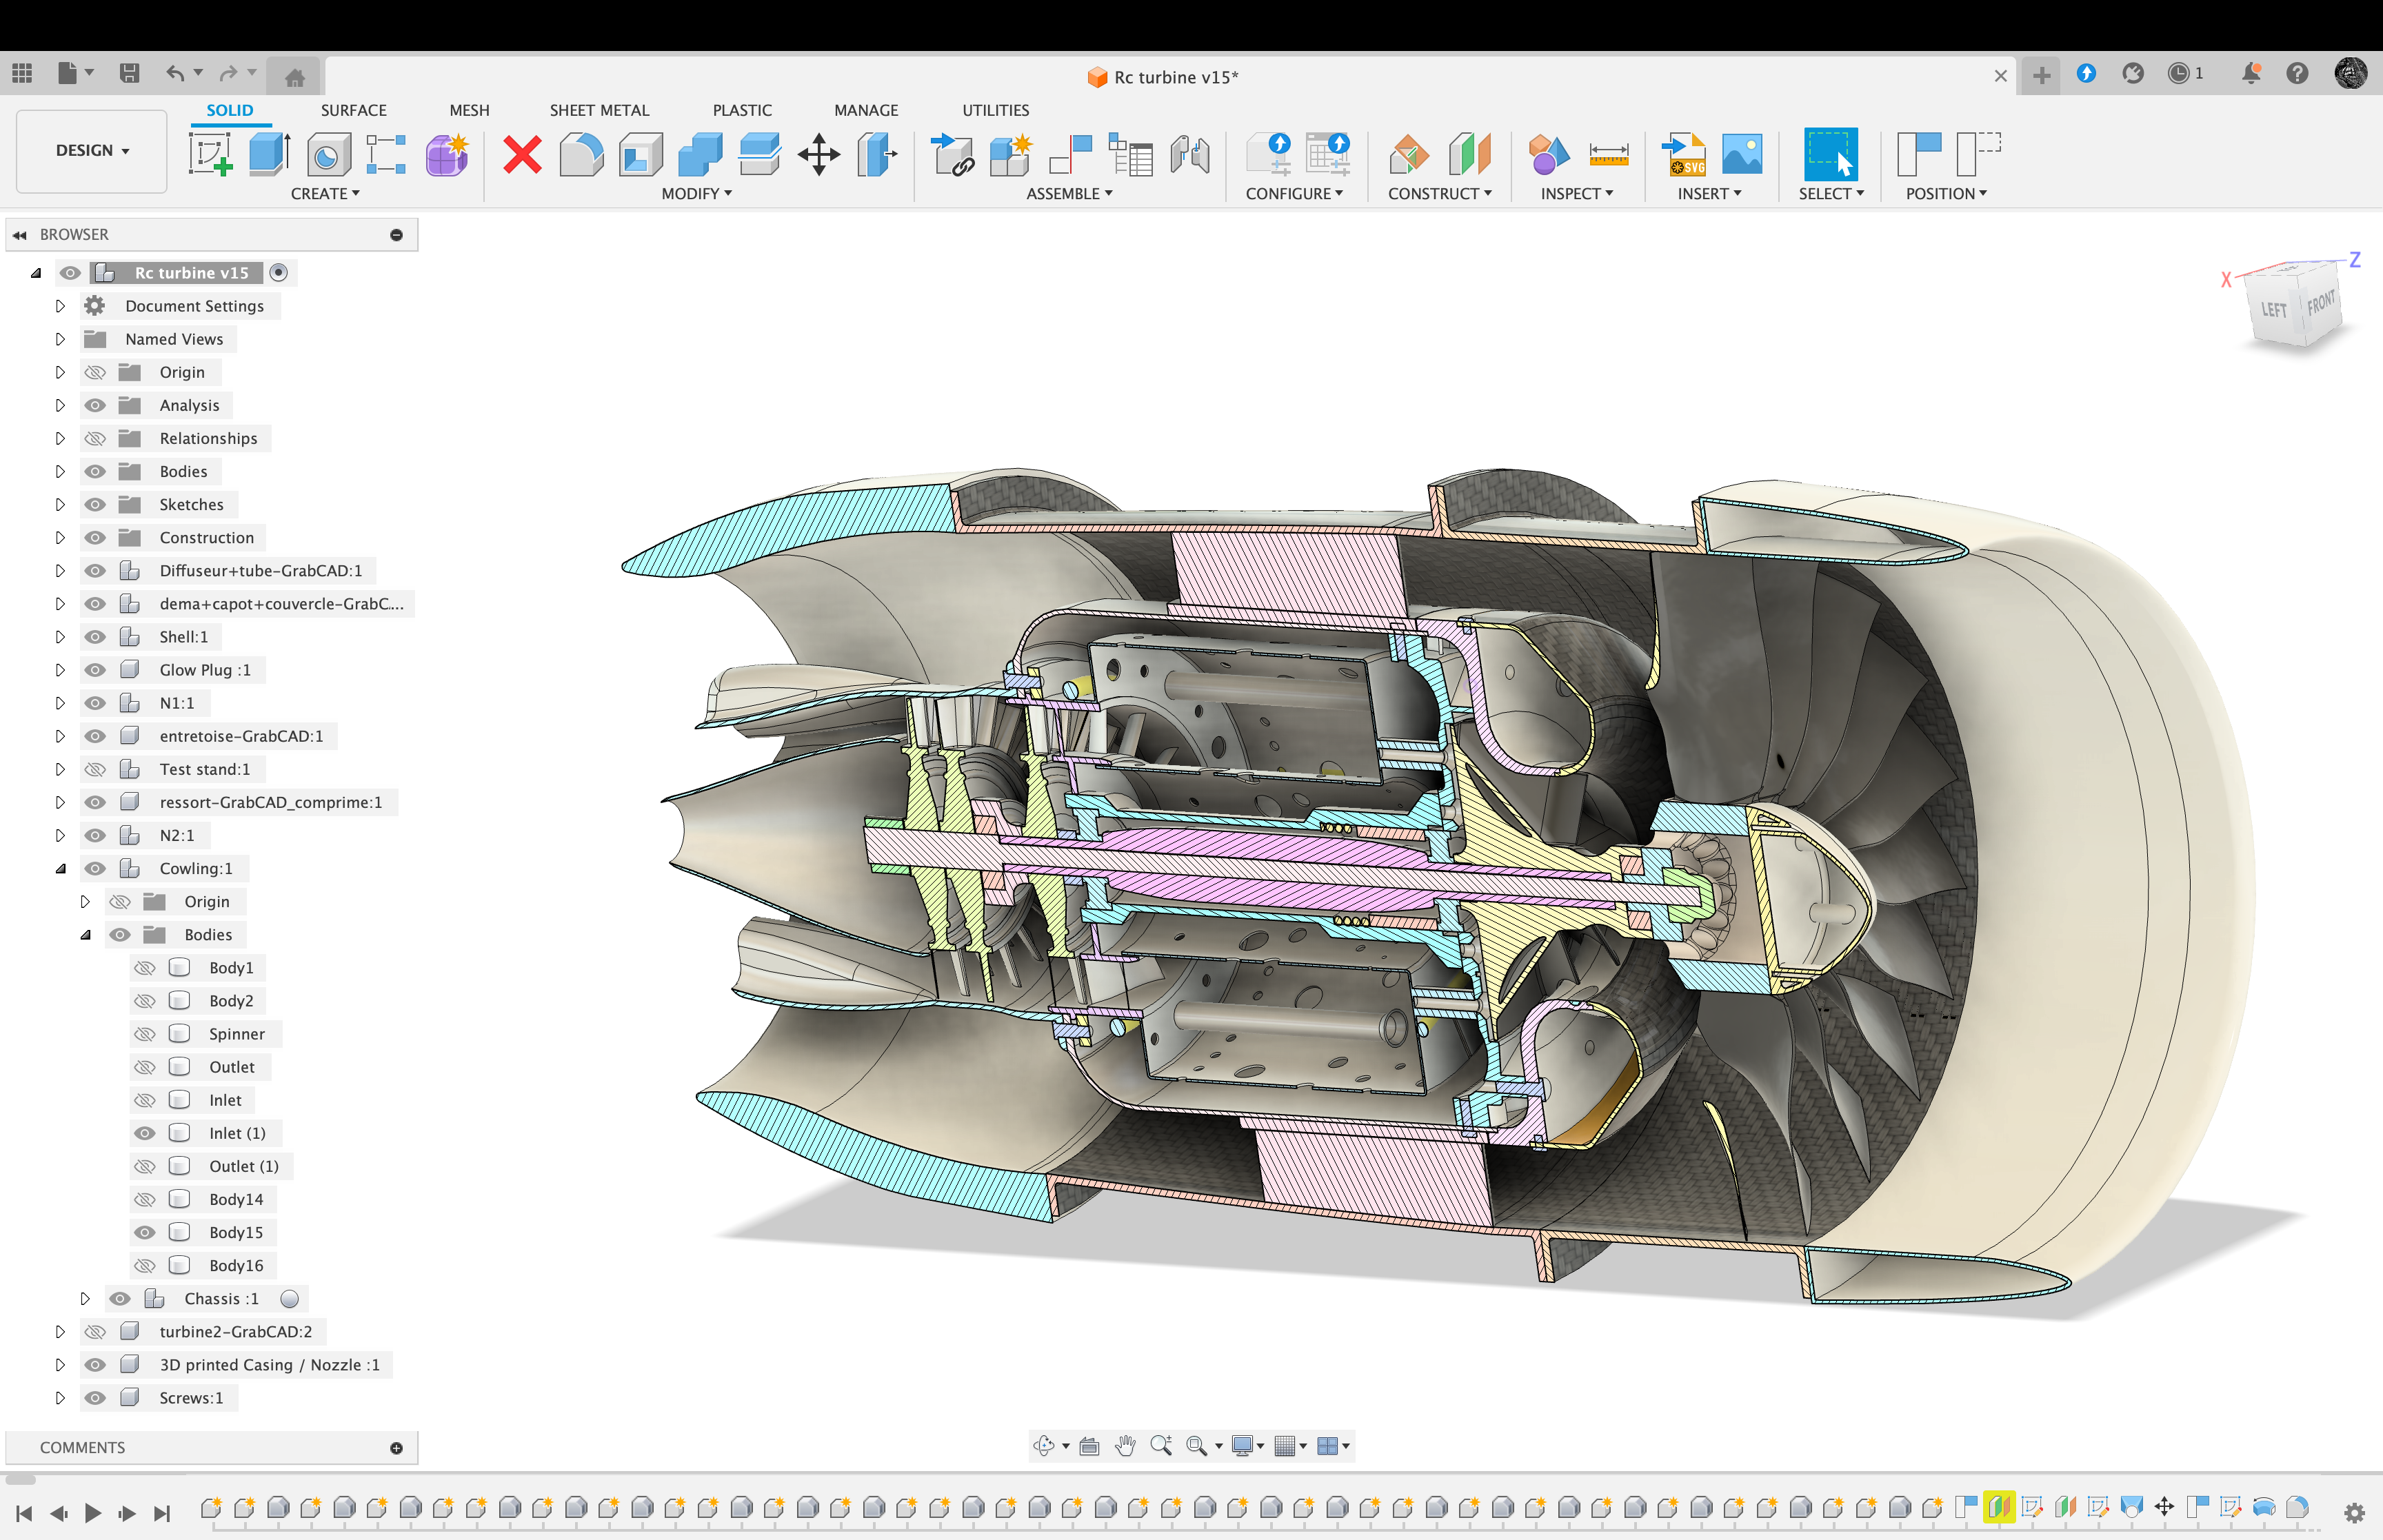Show the Test stand:1 component
Image resolution: width=2383 pixels, height=1540 pixels.
[x=95, y=769]
